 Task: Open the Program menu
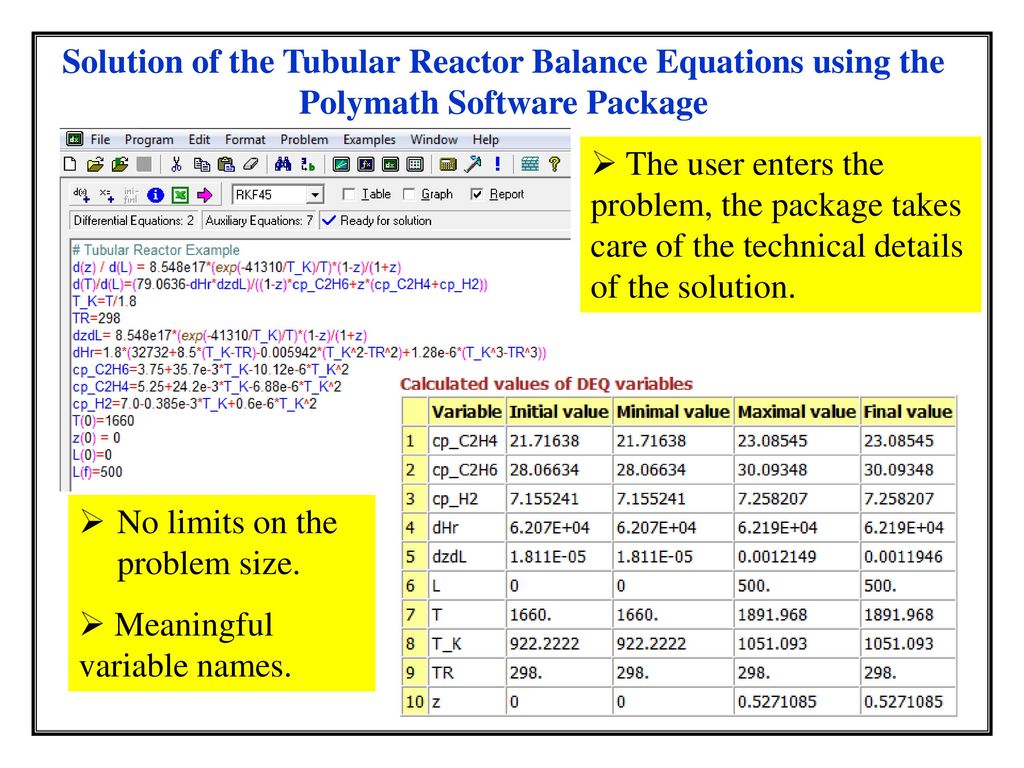(149, 139)
